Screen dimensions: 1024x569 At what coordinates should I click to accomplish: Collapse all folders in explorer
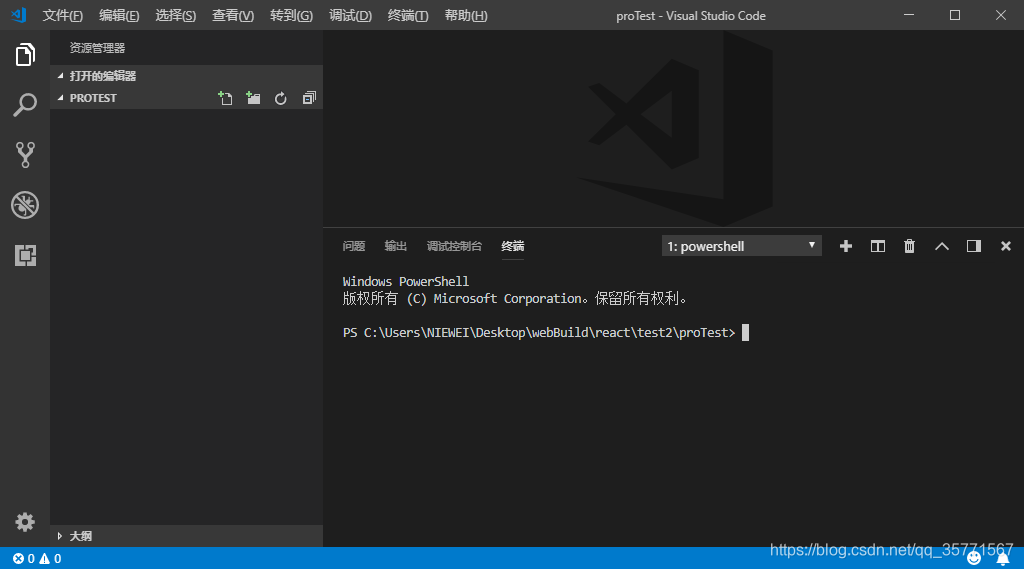pyautogui.click(x=310, y=98)
